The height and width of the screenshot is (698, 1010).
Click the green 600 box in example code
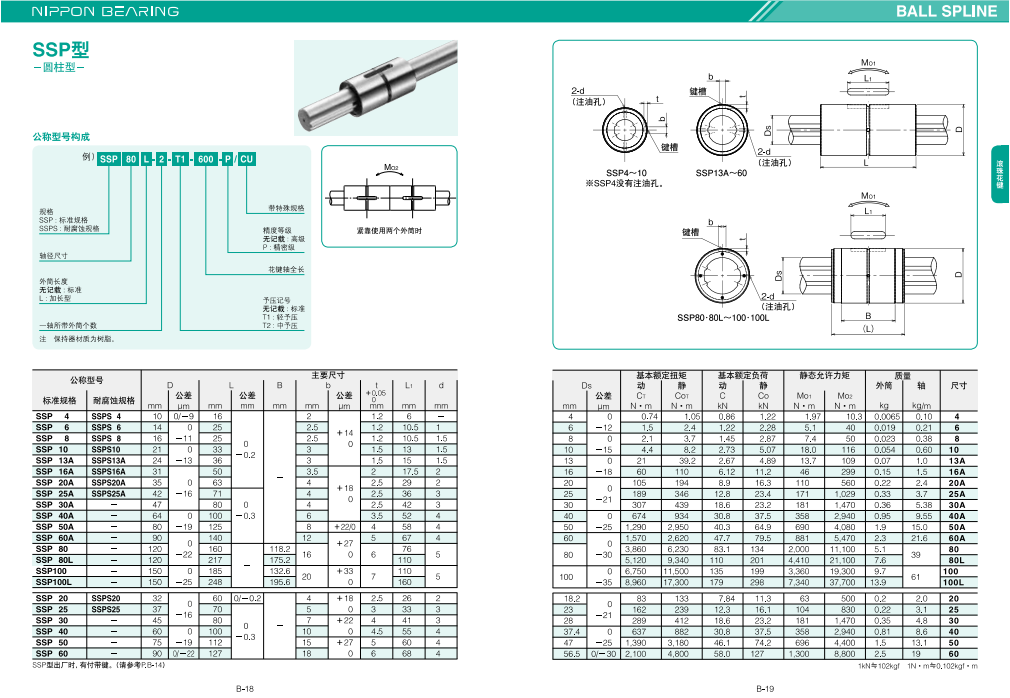pyautogui.click(x=205, y=159)
